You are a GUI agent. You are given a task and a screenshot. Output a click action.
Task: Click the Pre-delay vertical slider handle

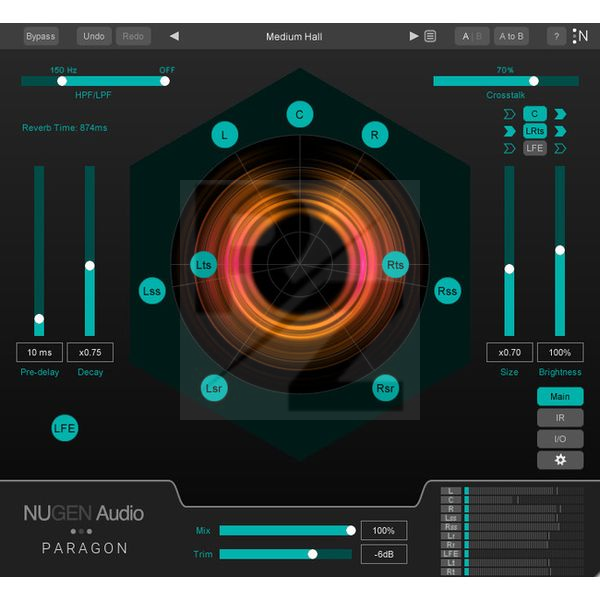click(x=39, y=318)
